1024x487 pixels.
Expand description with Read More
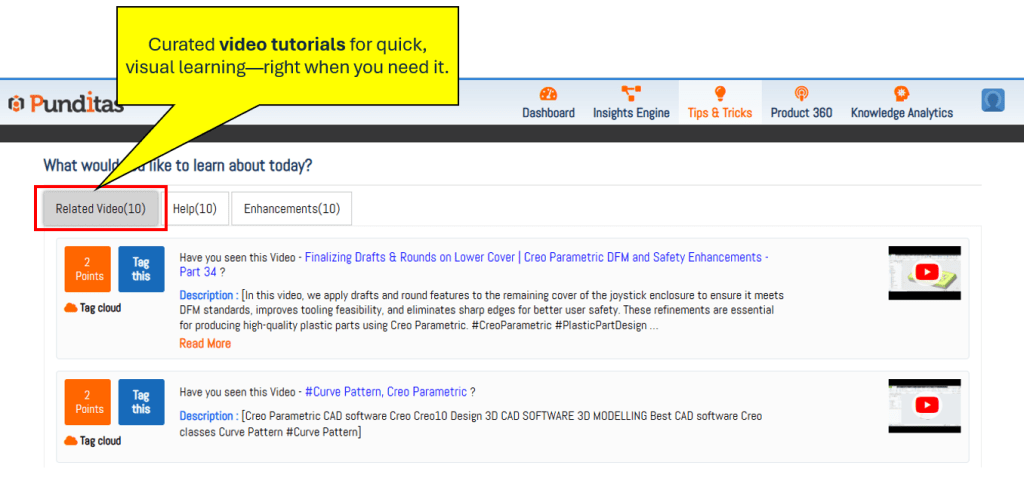coord(205,343)
